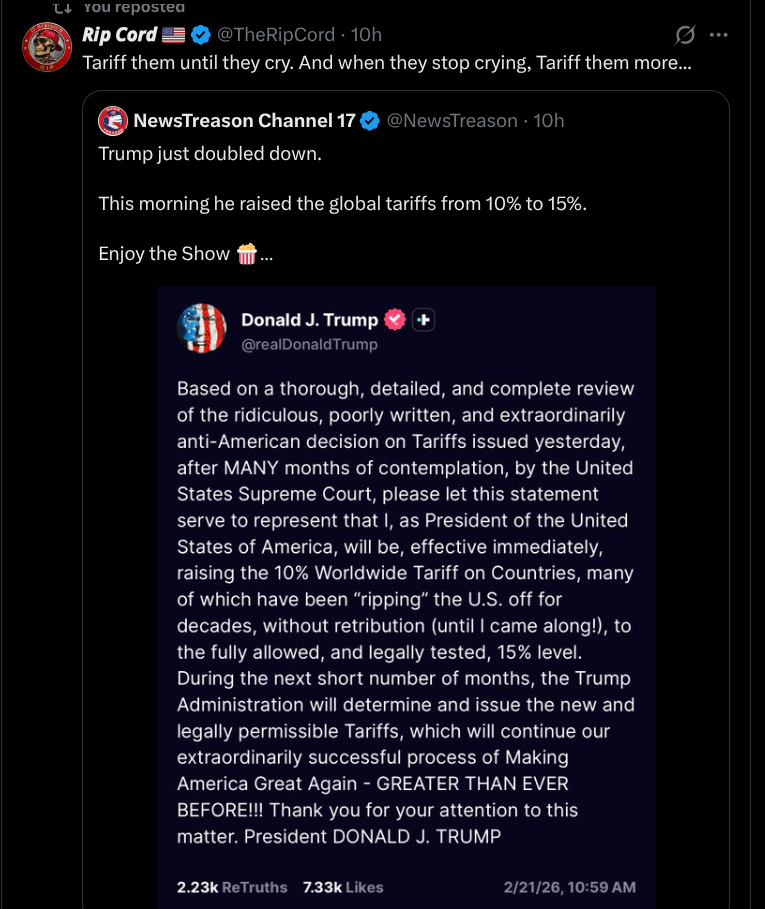765x909 pixels.
Task: Click the 2.23k ReTruths count
Action: [231, 887]
